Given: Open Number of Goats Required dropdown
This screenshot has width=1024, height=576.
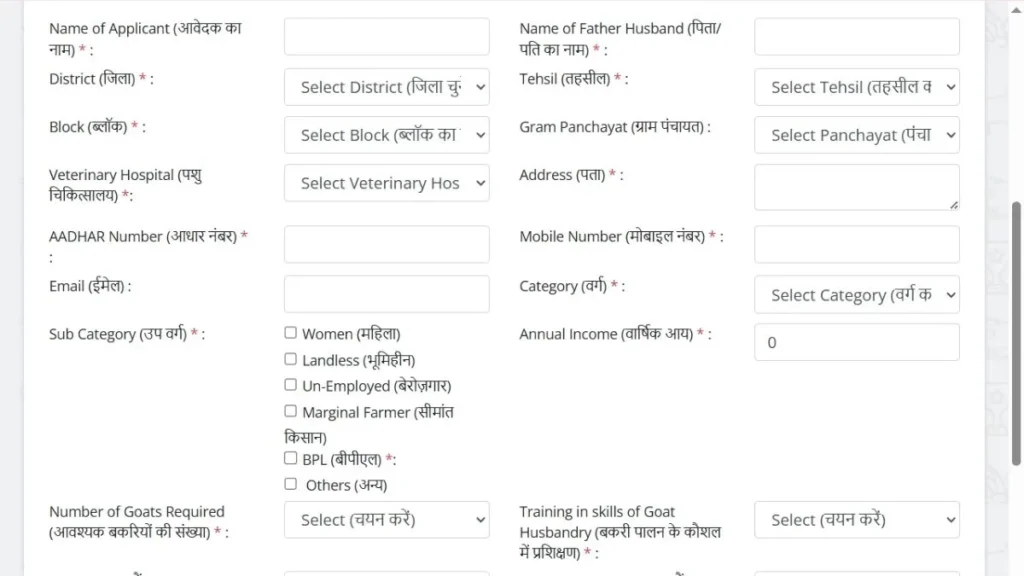Looking at the screenshot, I should click(386, 520).
